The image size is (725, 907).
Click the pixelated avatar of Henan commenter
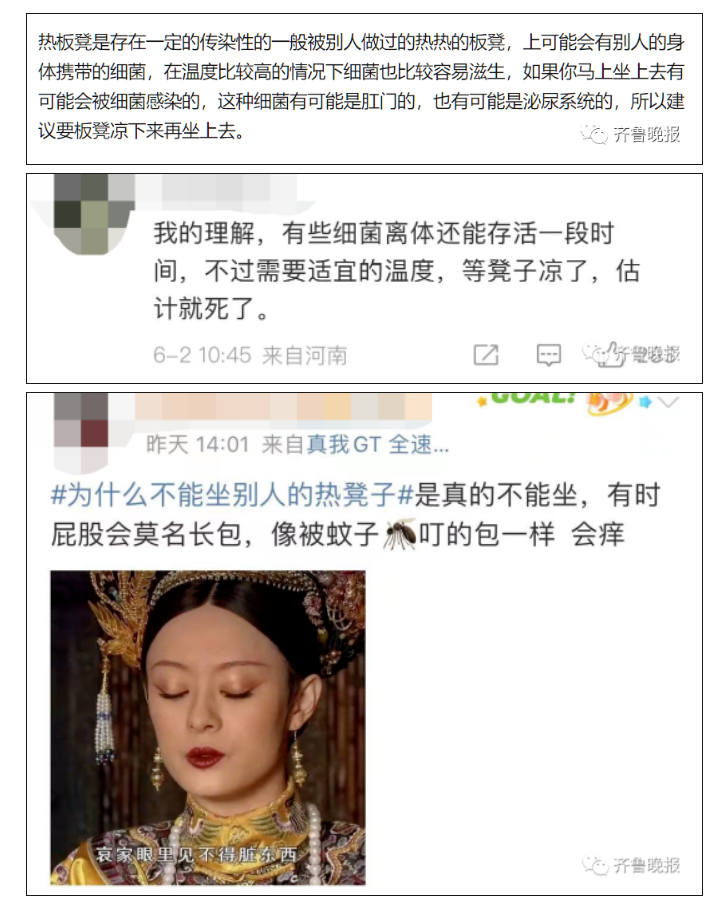coord(94,214)
